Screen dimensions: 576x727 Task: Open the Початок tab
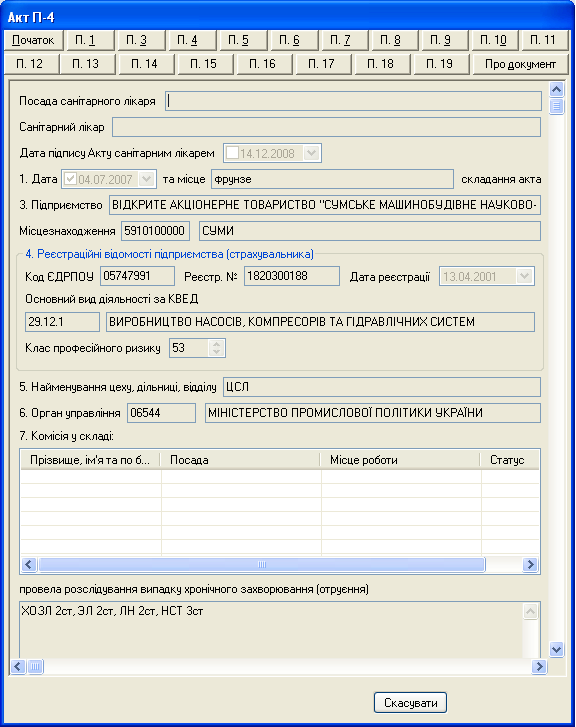32,40
